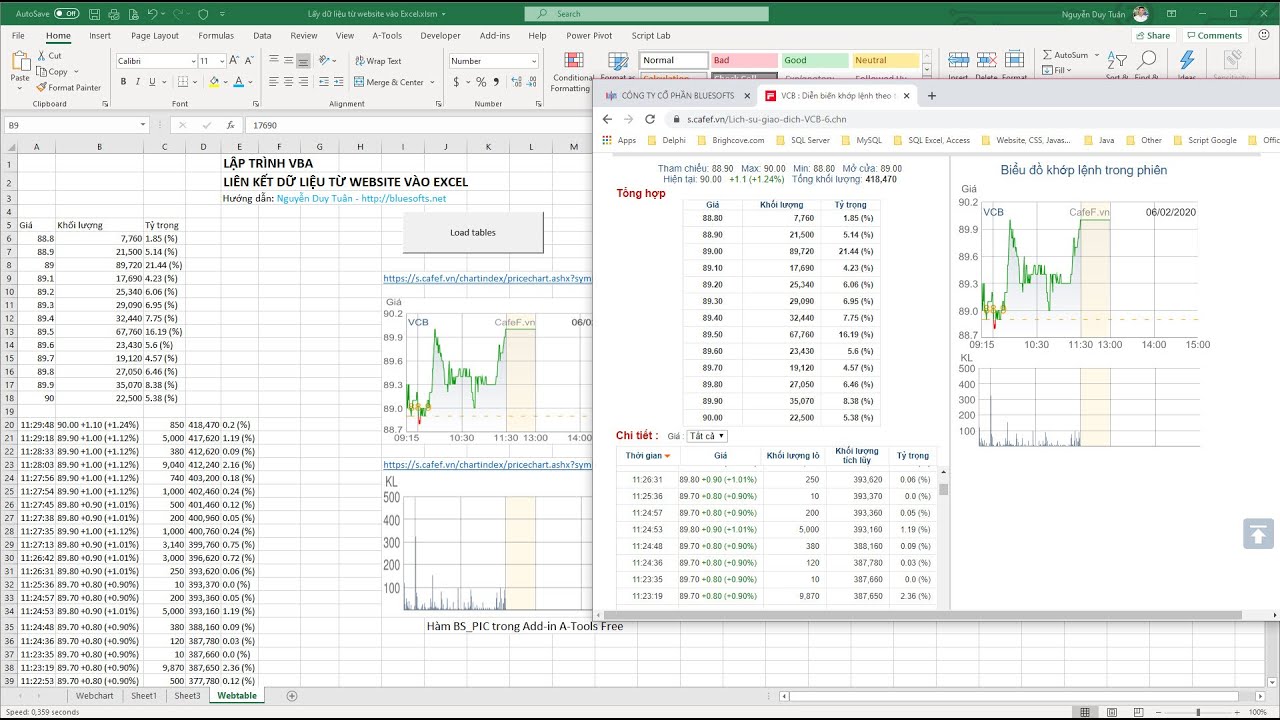Click Decrease Font Size icon
The width and height of the screenshot is (1280, 720).
coord(249,61)
